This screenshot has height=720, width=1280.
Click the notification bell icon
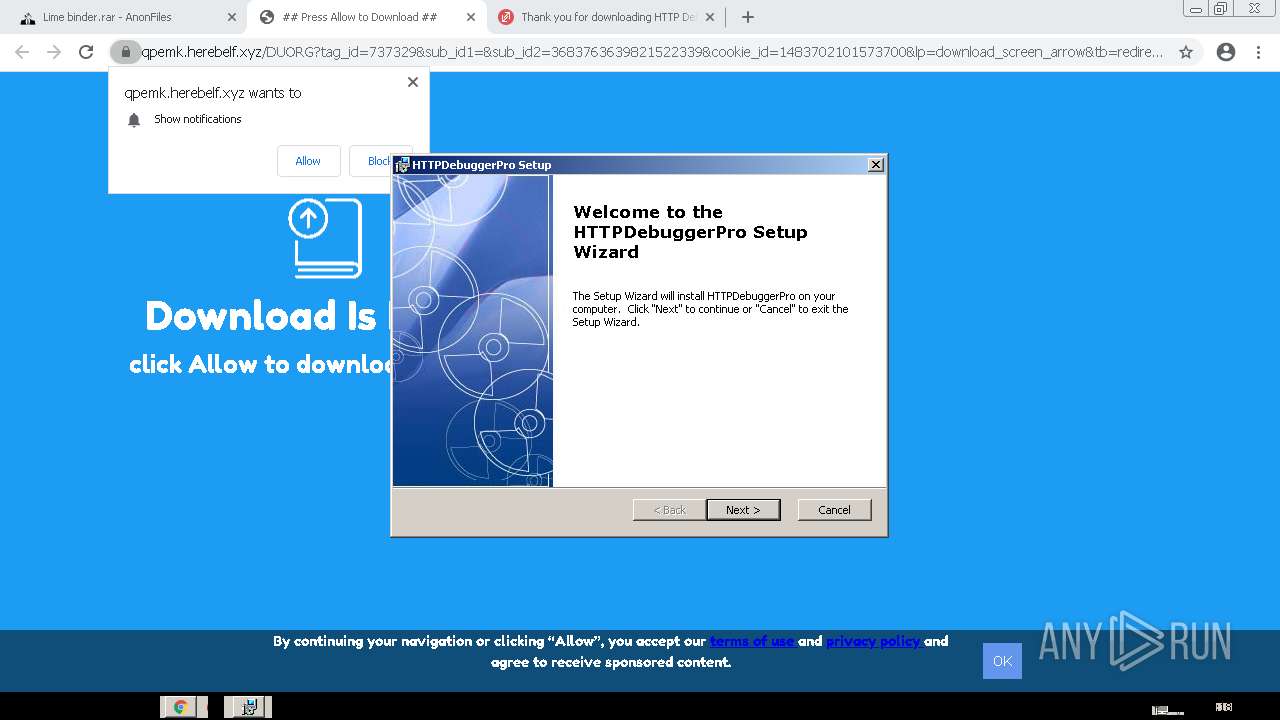134,120
